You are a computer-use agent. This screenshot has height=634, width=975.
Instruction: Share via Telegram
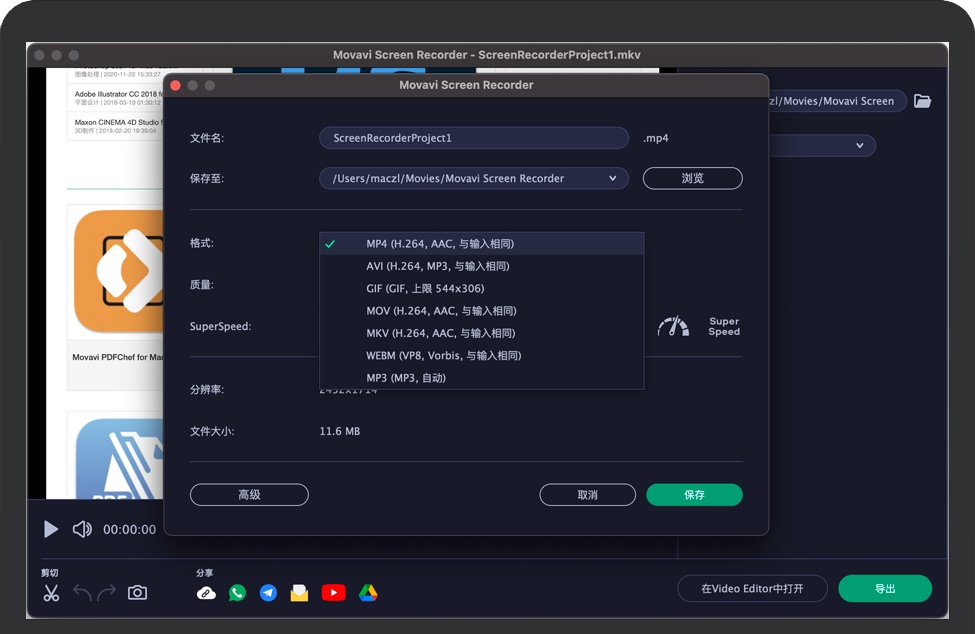pyautogui.click(x=268, y=592)
